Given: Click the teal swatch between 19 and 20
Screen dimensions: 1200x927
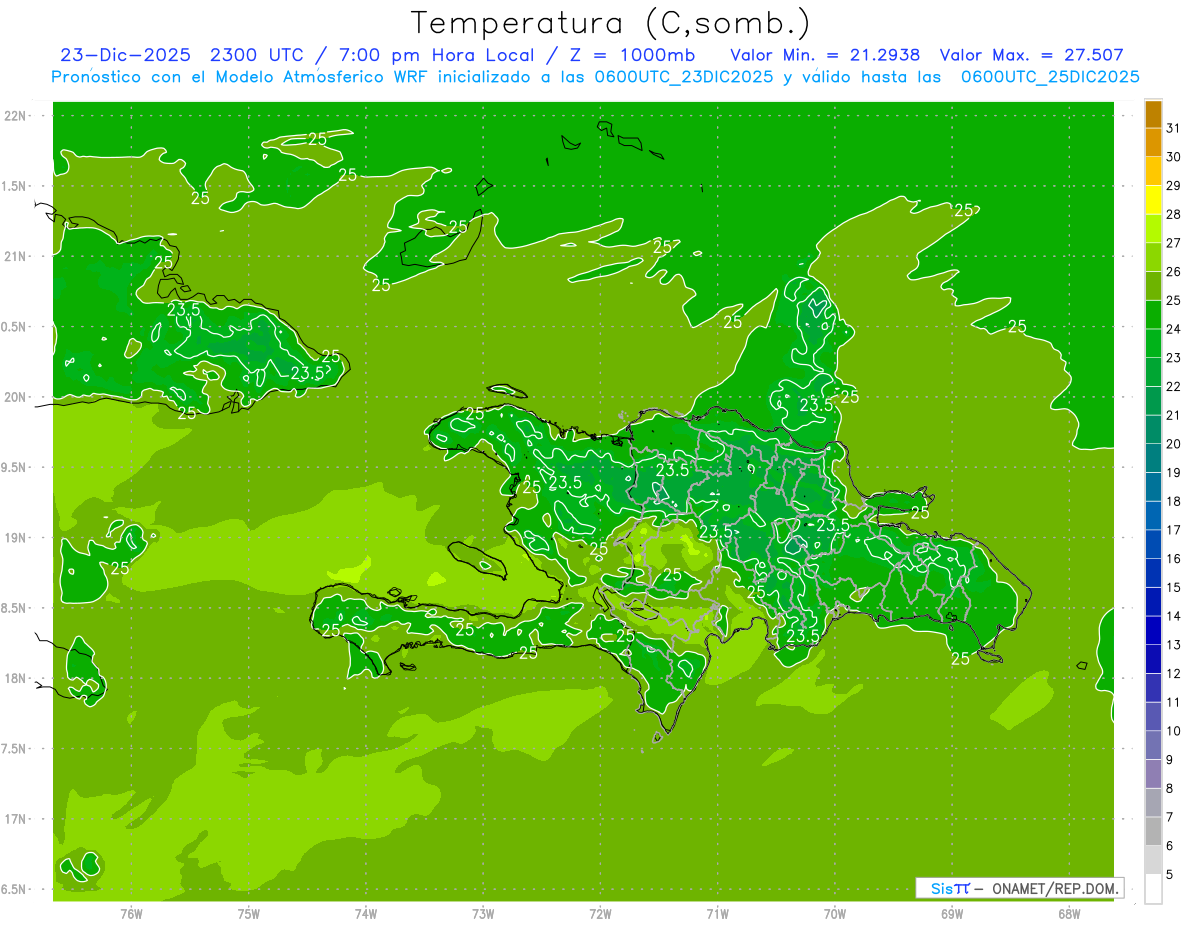Looking at the screenshot, I should pyautogui.click(x=1153, y=458).
